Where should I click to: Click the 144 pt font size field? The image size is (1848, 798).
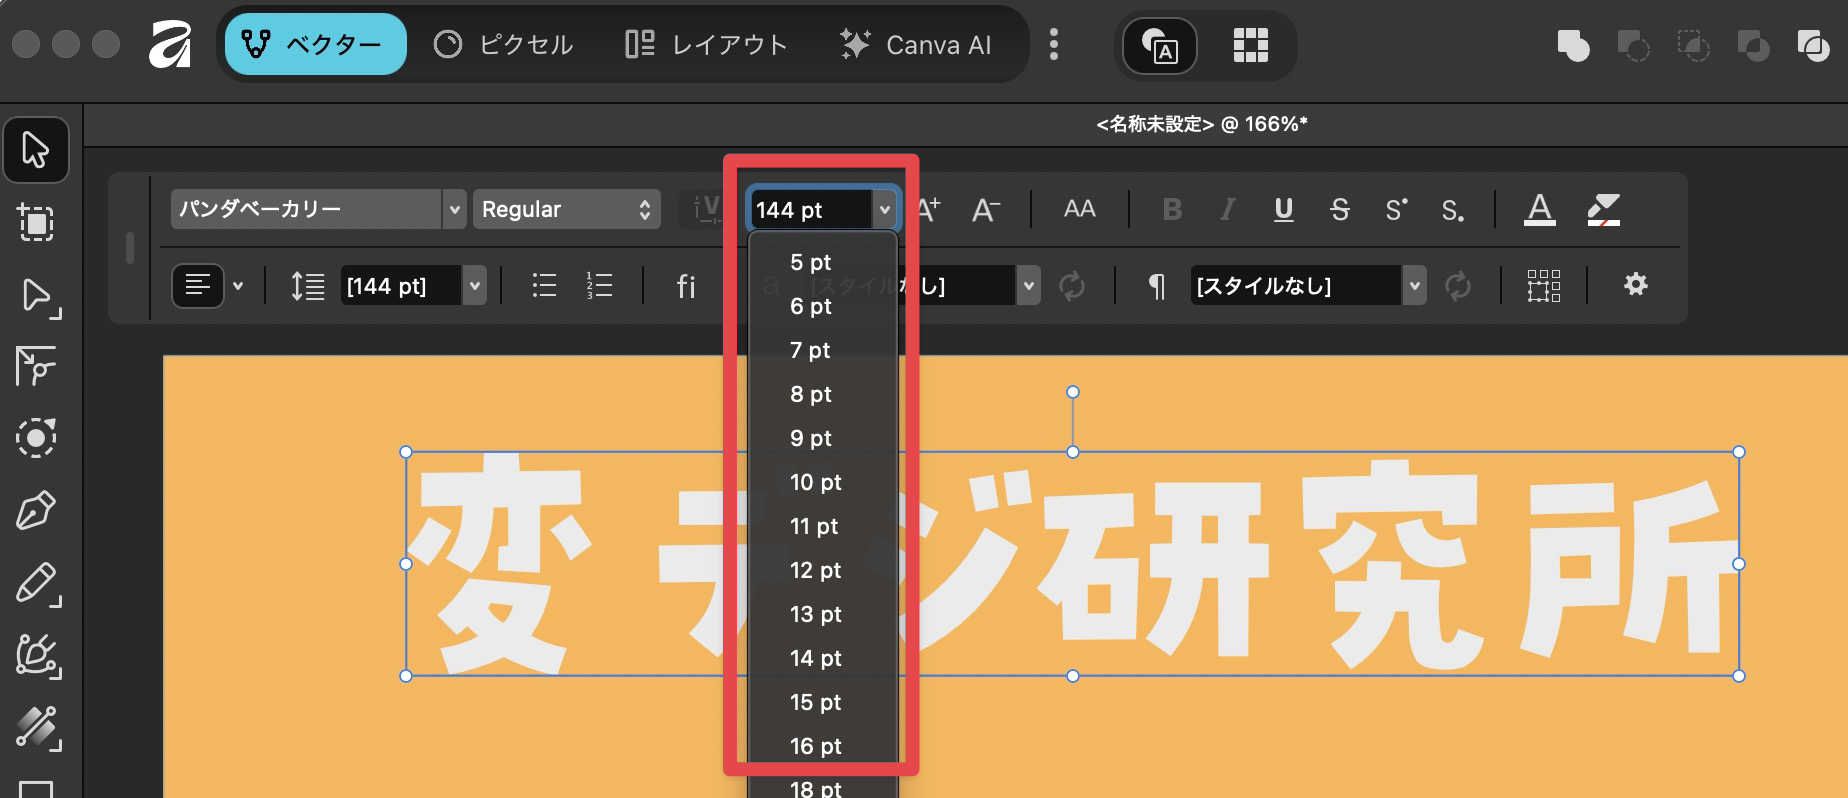(810, 210)
